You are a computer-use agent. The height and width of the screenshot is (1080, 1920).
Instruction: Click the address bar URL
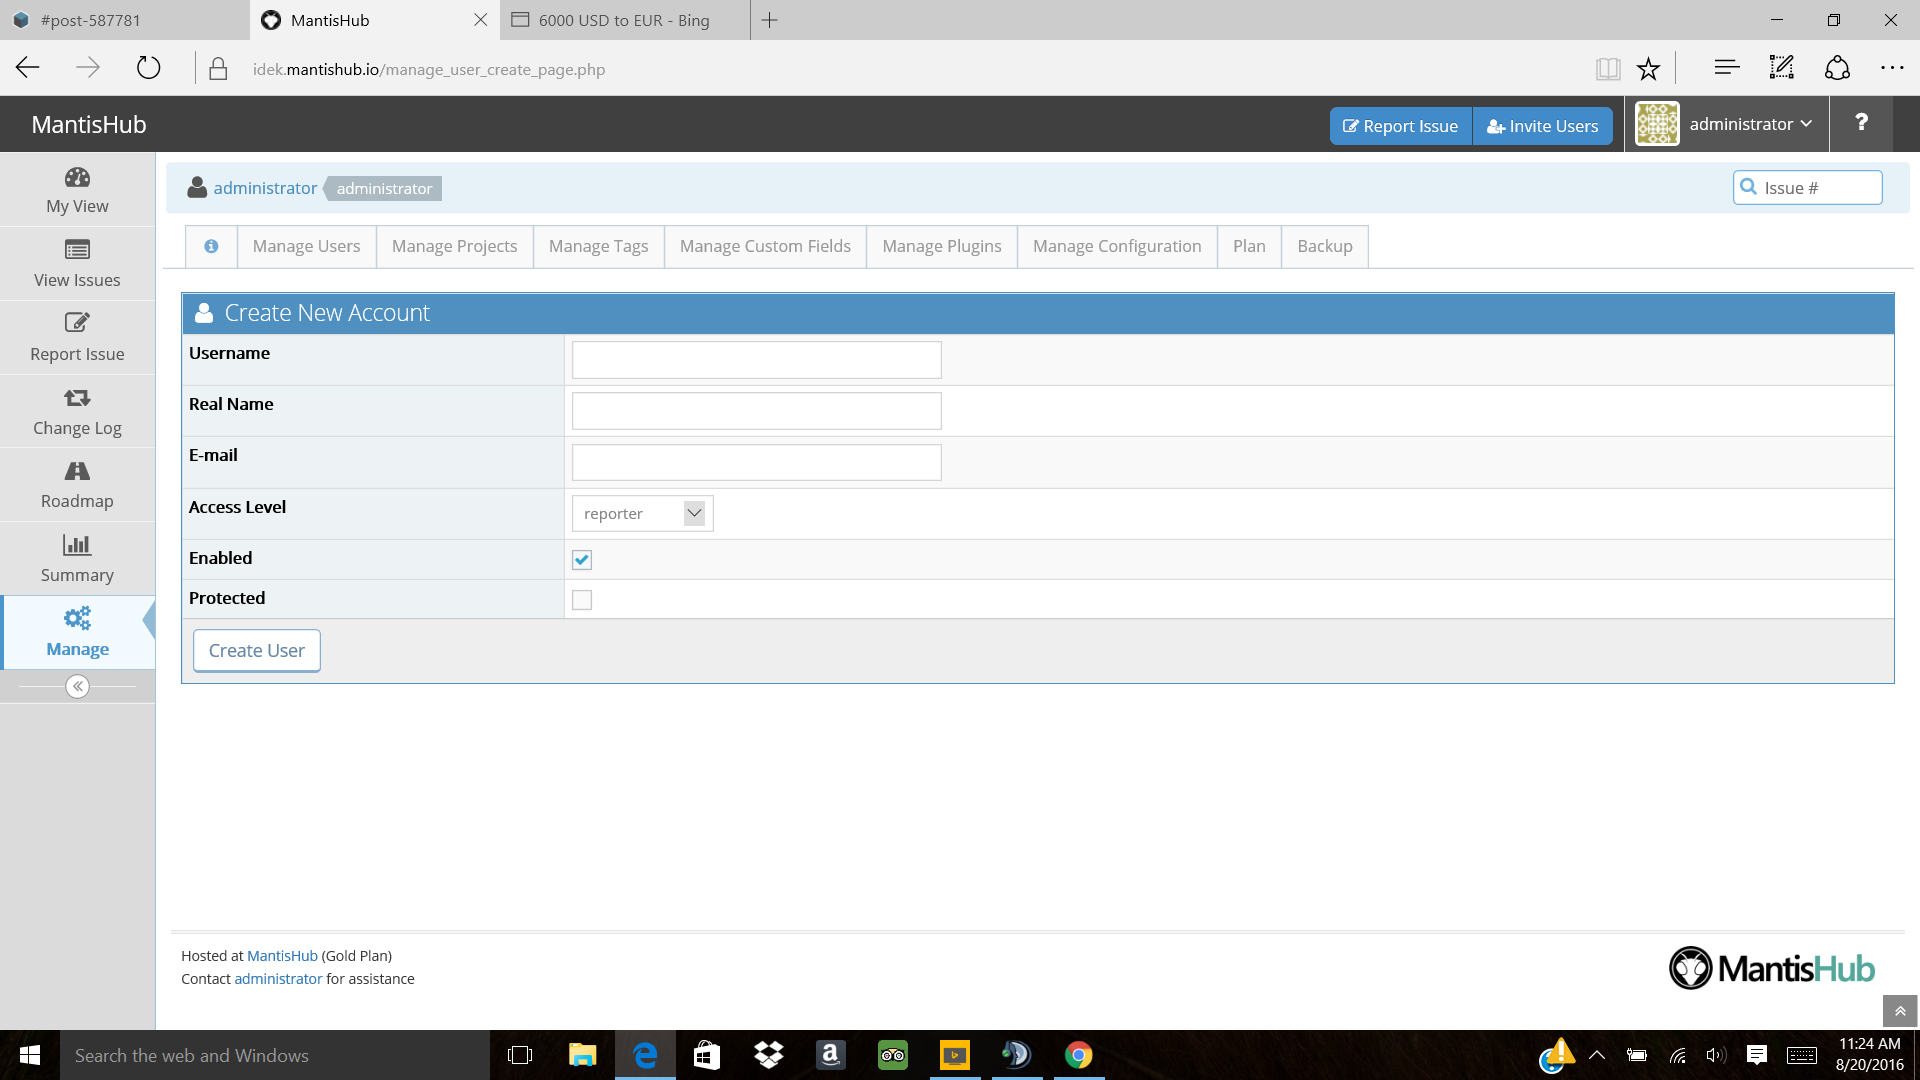[429, 69]
